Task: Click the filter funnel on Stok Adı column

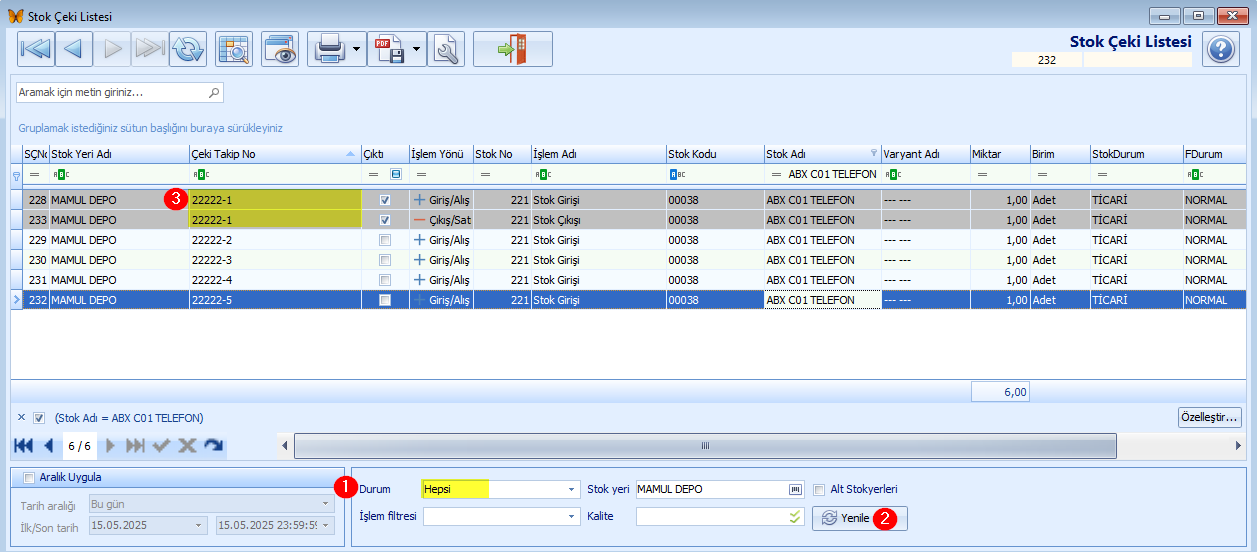Action: 874,154
